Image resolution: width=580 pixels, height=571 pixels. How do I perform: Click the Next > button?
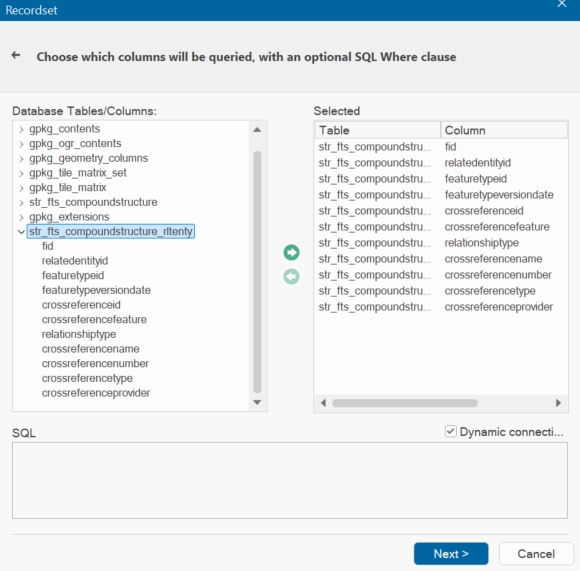pyautogui.click(x=451, y=554)
